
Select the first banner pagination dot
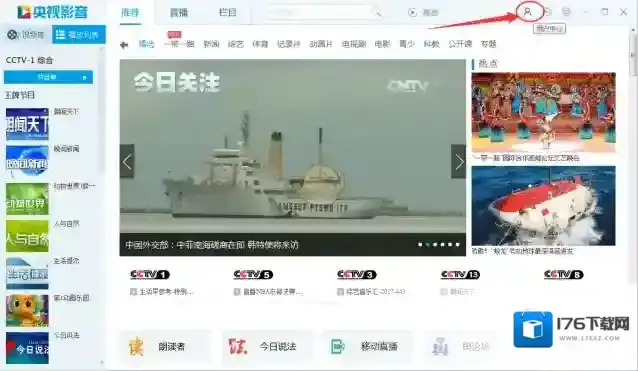point(420,244)
